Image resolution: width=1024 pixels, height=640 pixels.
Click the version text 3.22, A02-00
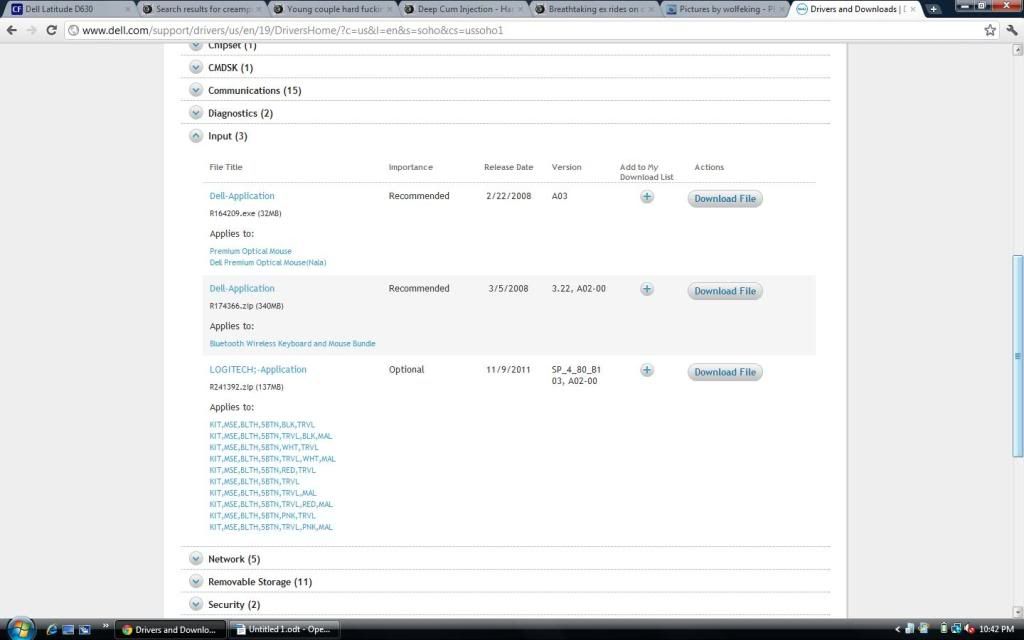579,289
